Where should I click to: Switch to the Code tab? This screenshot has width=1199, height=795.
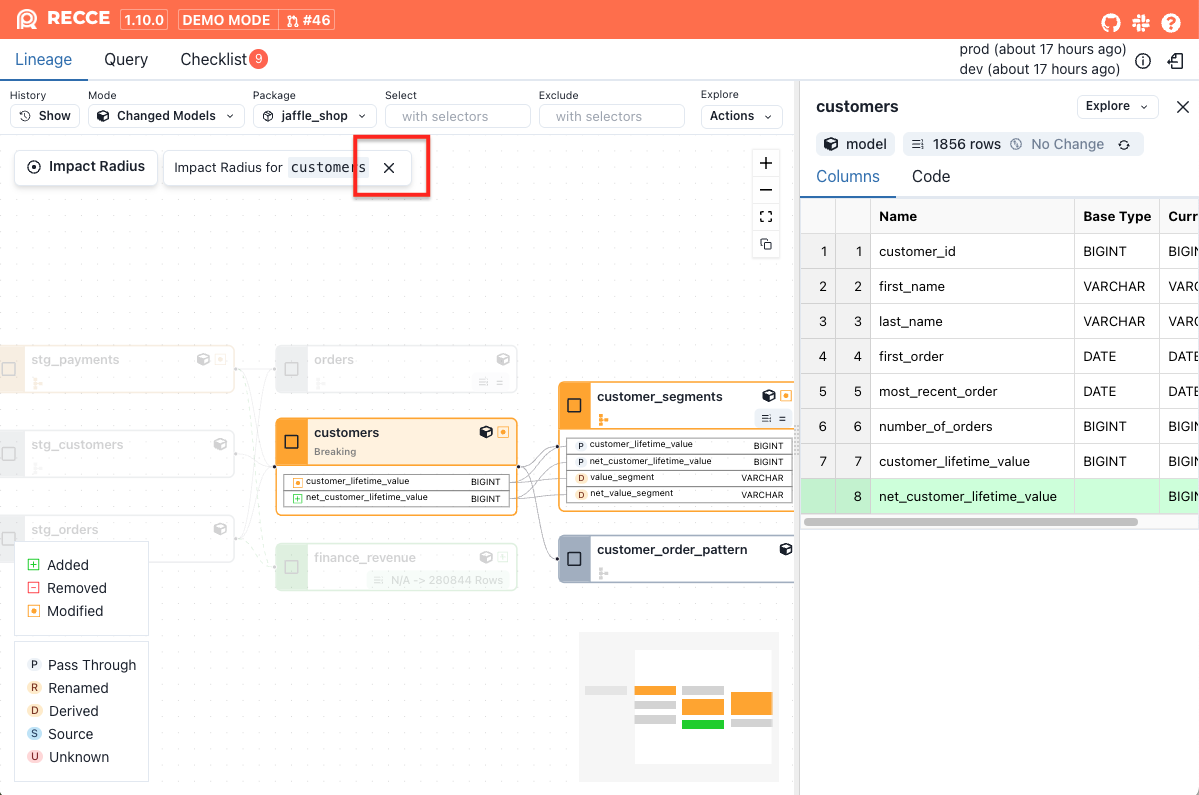(931, 177)
